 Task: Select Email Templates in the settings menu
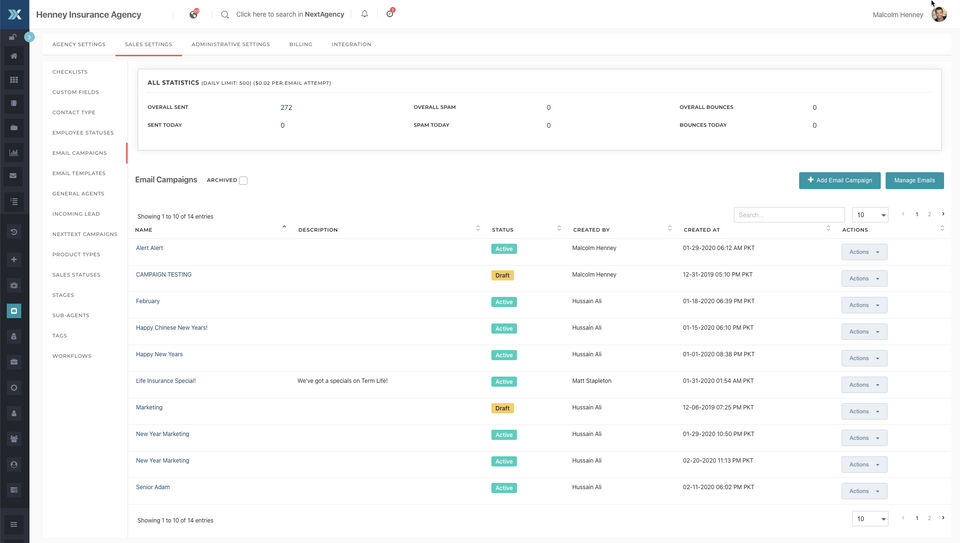coord(79,173)
